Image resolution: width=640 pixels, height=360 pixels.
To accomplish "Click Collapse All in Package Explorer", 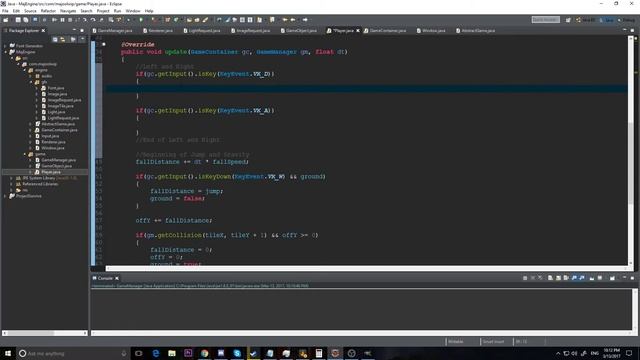I will [x=55, y=39].
